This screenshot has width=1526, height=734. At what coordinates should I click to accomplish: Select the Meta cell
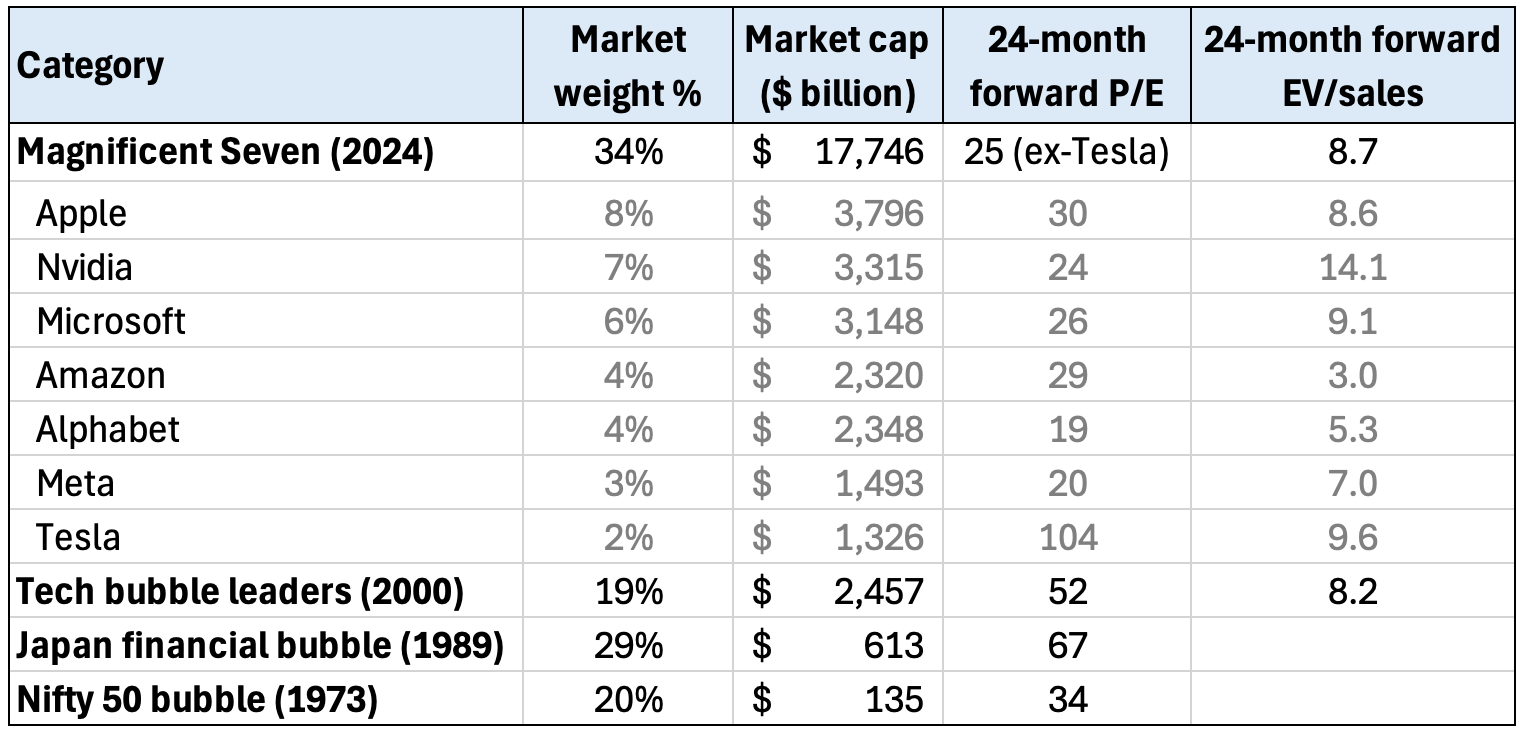76,483
